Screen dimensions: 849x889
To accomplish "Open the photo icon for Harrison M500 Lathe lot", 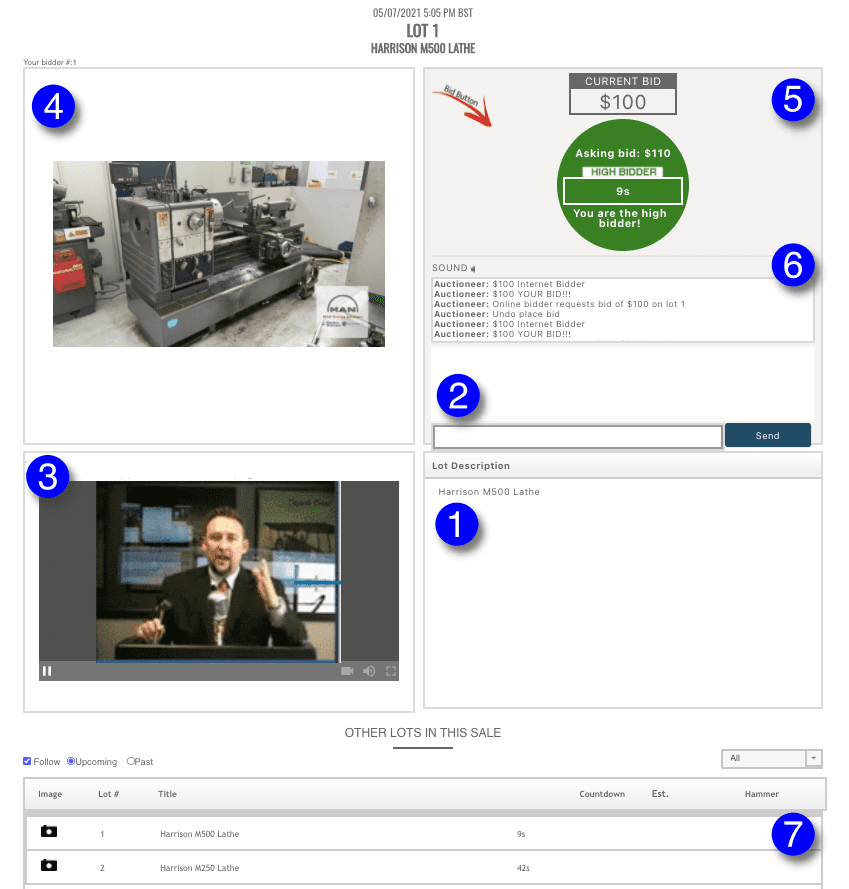I will click(x=48, y=833).
